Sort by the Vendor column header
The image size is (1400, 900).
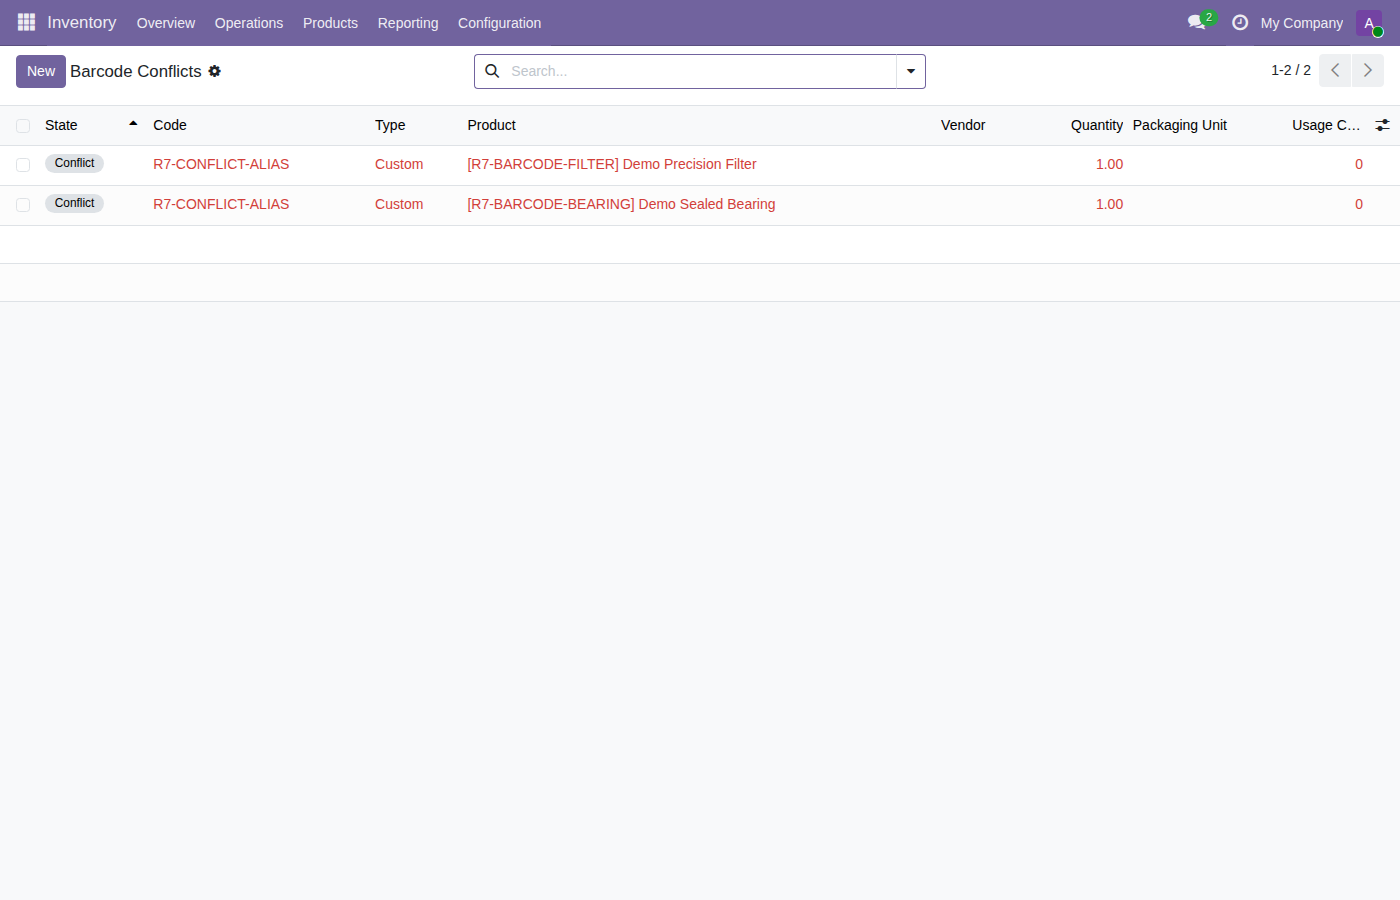tap(963, 125)
